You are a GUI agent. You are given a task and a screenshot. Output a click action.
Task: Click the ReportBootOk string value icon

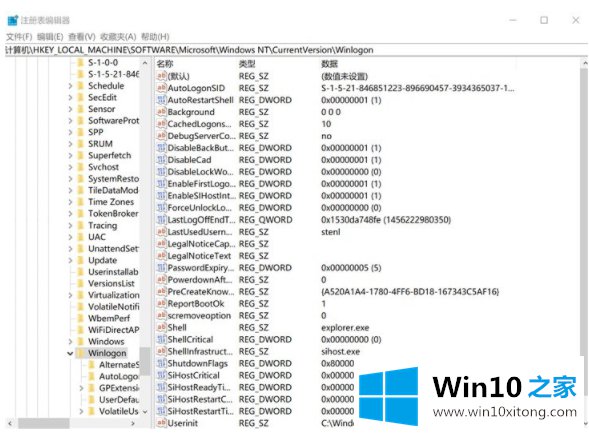click(161, 304)
